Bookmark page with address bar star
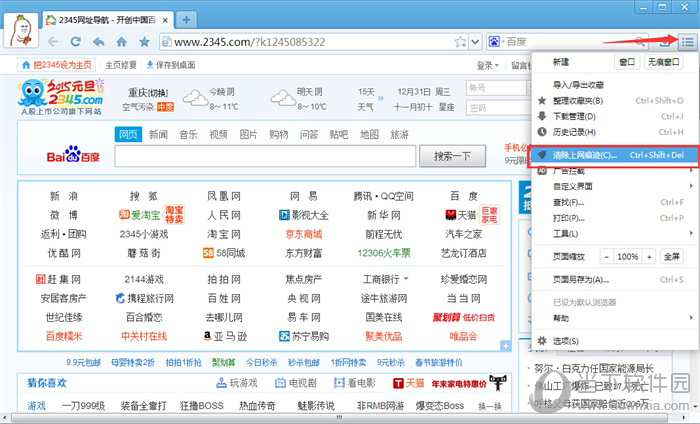700x424 pixels. [460, 42]
